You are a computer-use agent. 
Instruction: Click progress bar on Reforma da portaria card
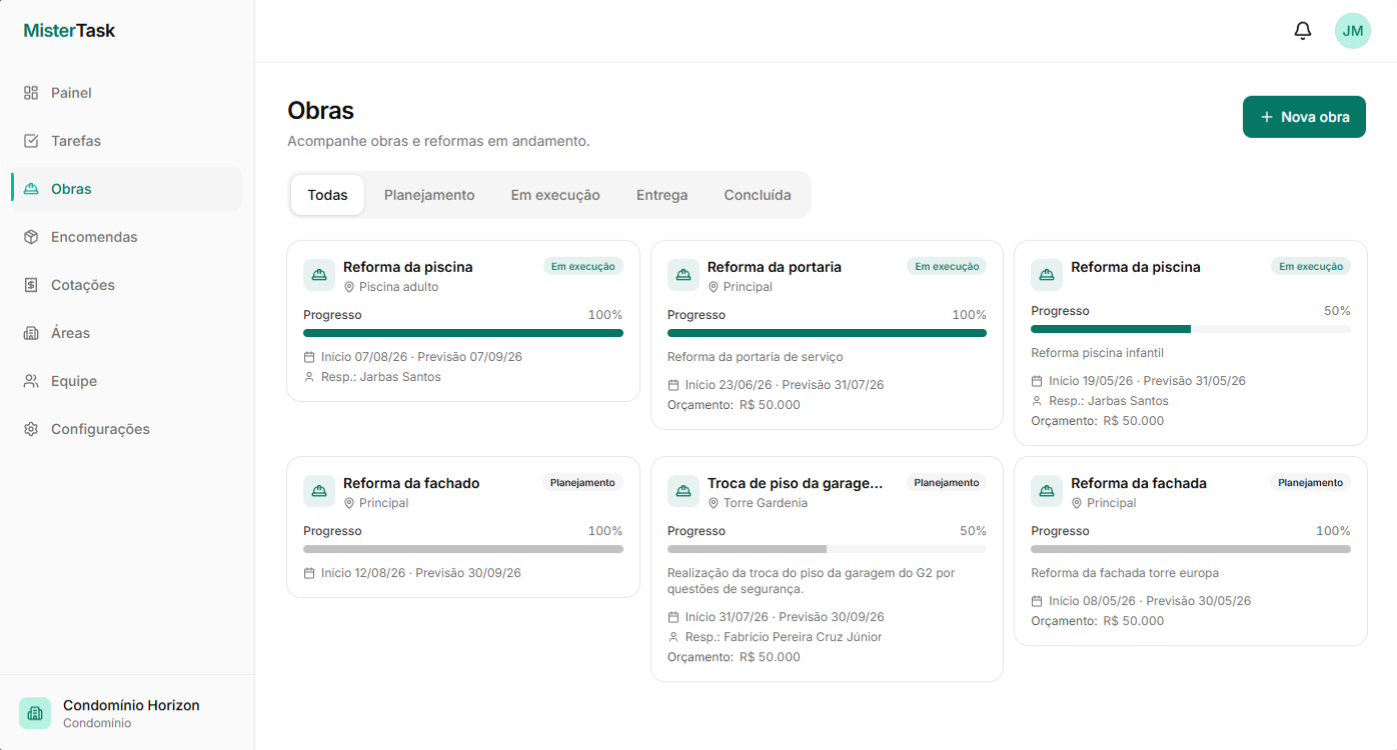coord(827,333)
